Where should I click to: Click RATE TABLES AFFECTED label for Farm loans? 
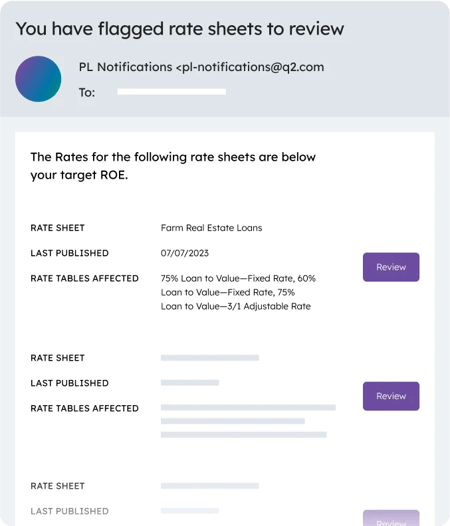[85, 278]
